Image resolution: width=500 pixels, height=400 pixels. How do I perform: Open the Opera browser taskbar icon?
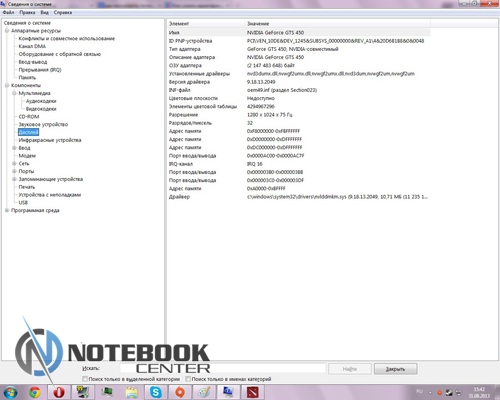point(59,392)
